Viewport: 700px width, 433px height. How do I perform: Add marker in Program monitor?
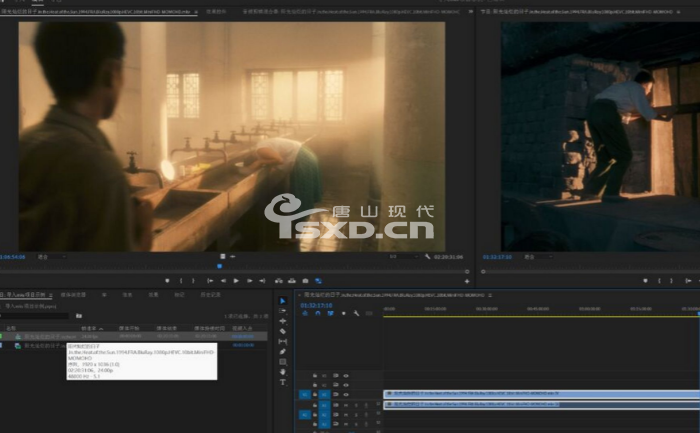pyautogui.click(x=646, y=281)
